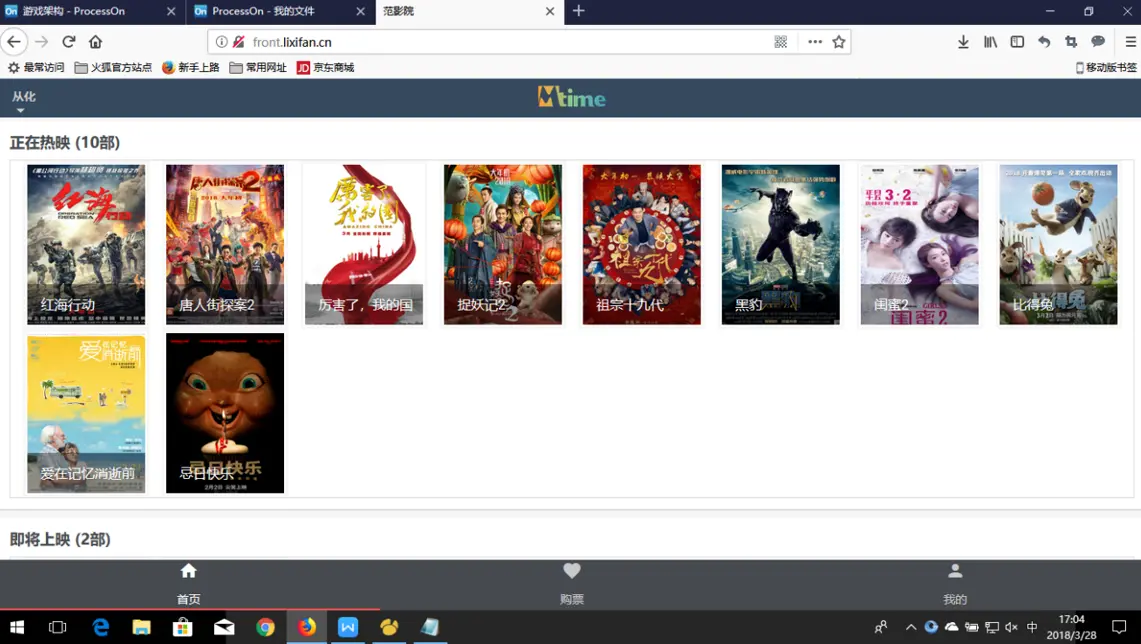Open 最常访问 bookmark
1141x644 pixels.
(x=36, y=67)
